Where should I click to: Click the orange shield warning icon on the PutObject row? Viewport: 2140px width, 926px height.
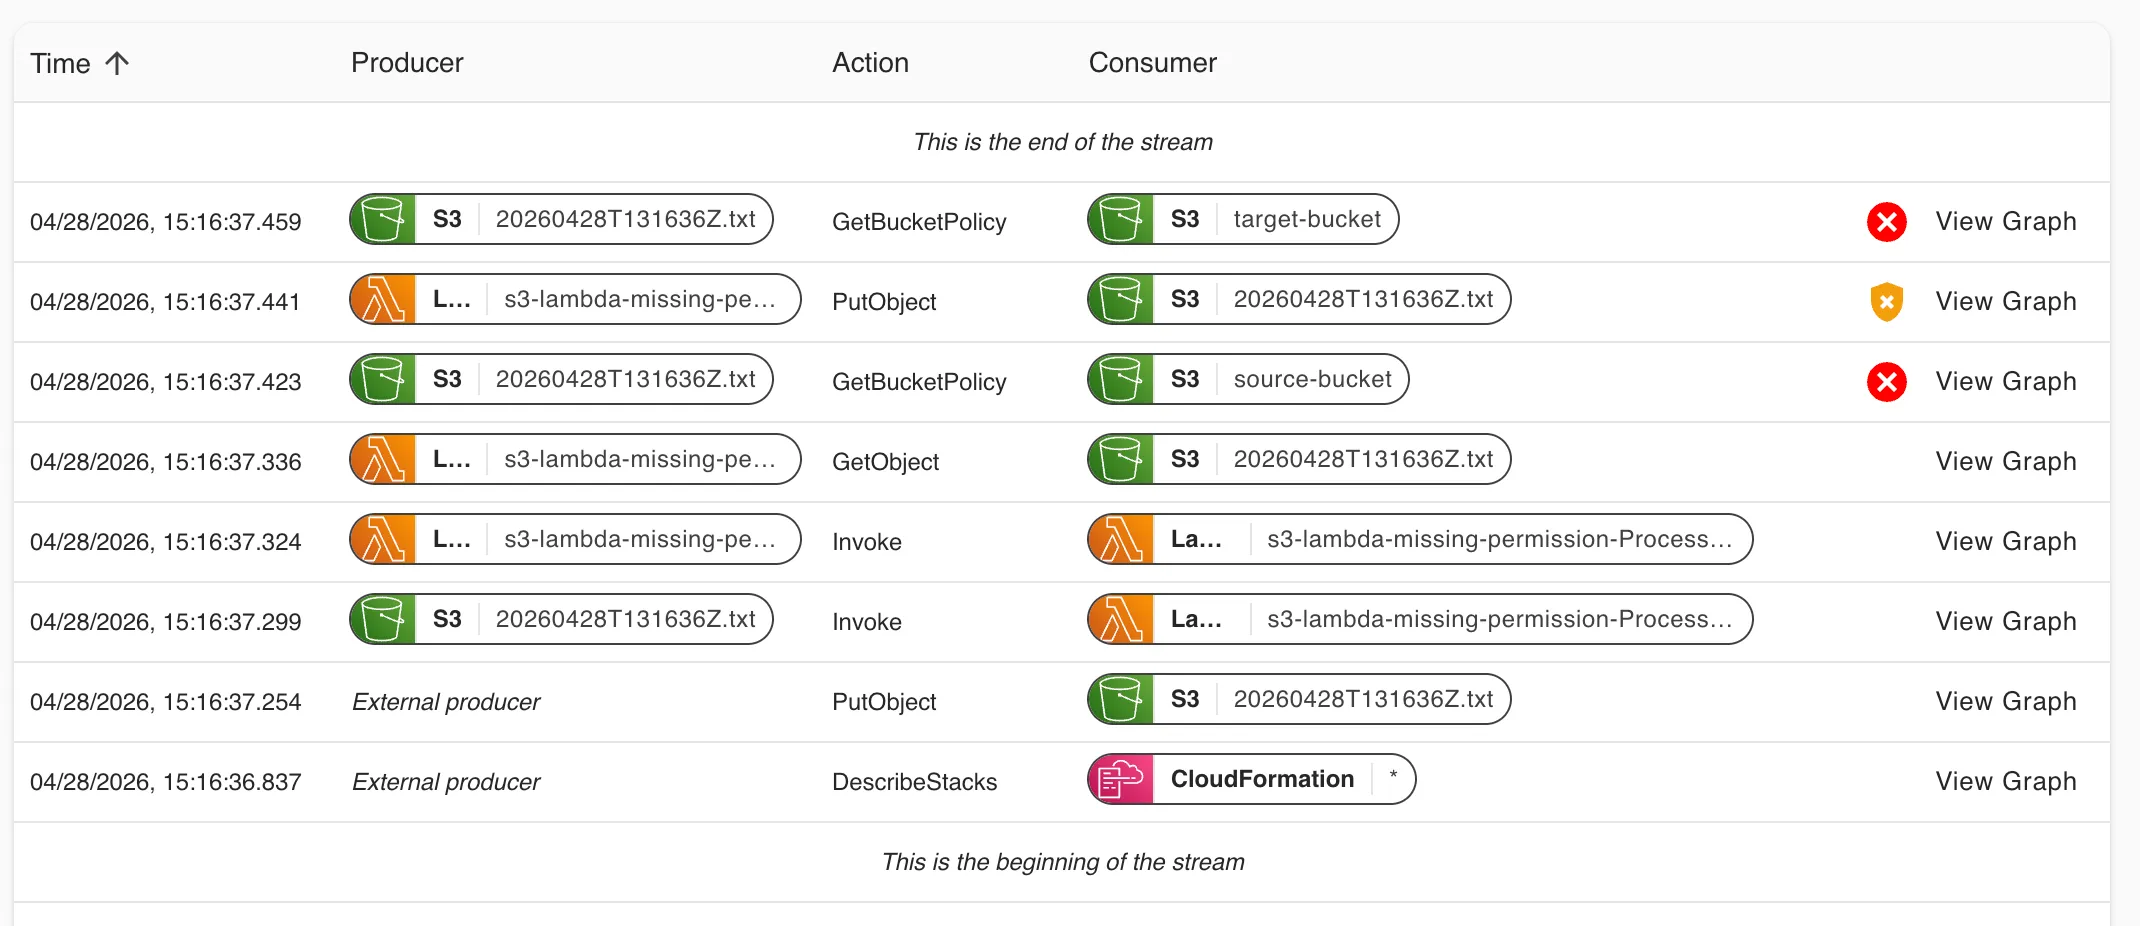[1887, 301]
